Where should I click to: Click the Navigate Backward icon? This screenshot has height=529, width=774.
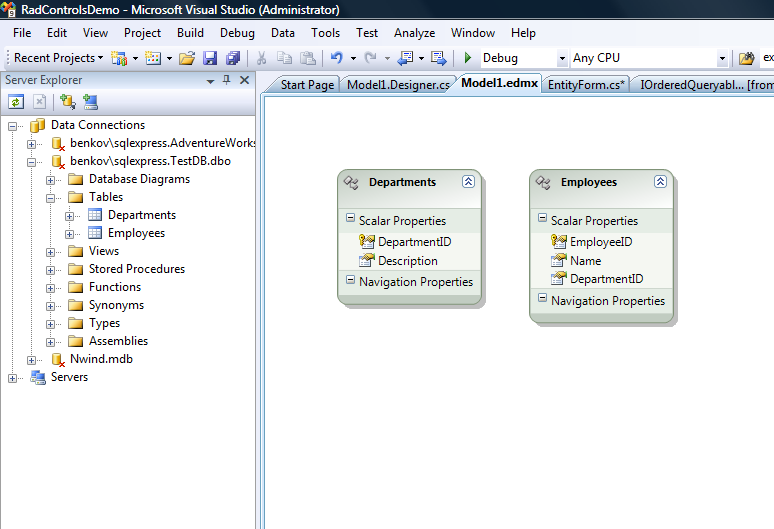click(x=405, y=58)
